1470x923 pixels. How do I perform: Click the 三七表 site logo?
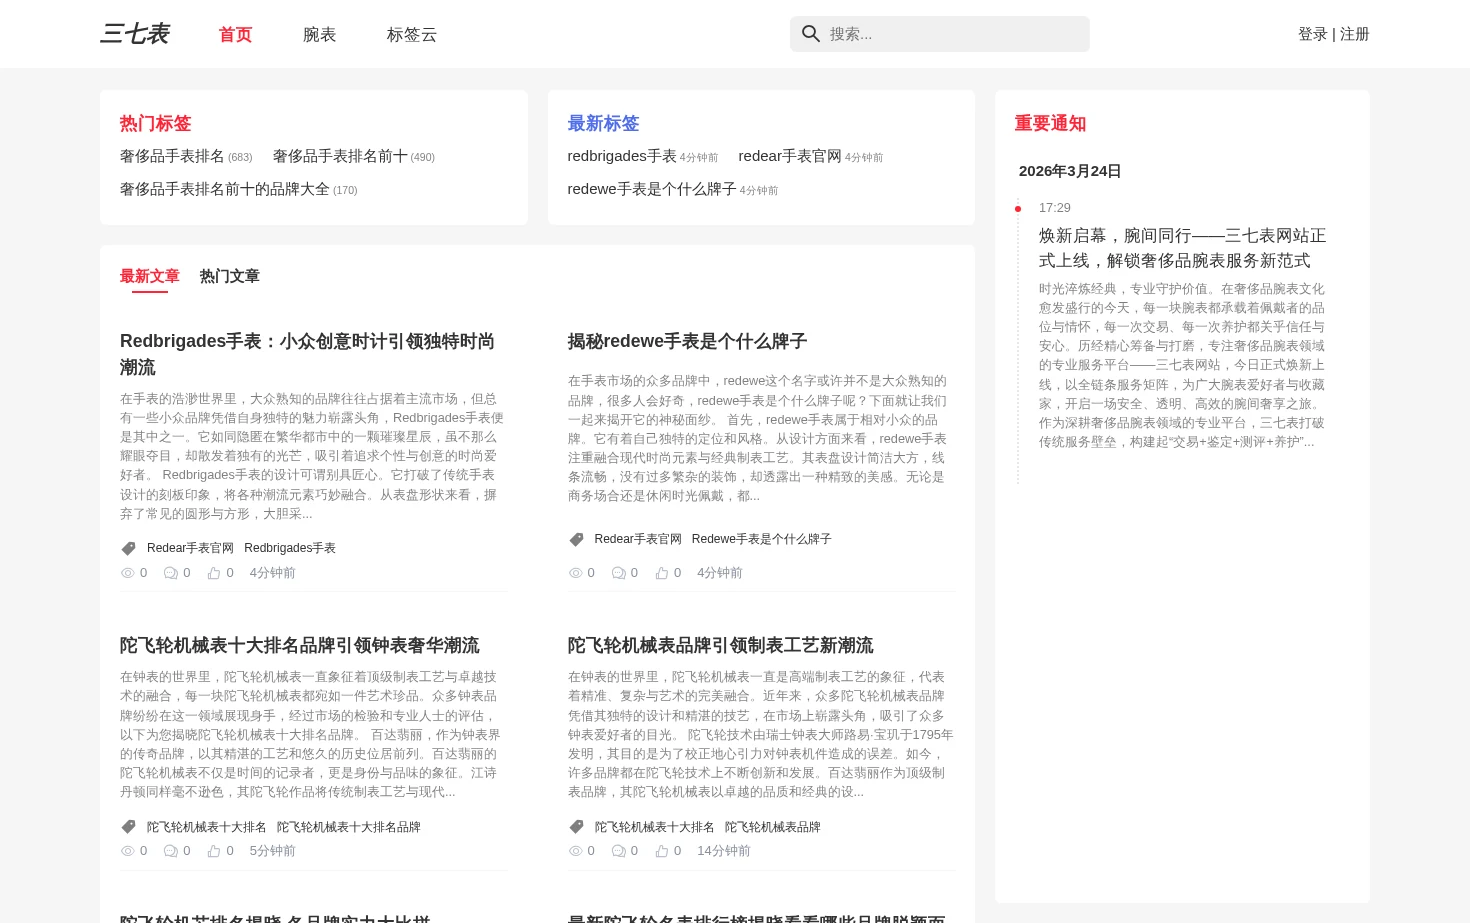(135, 34)
